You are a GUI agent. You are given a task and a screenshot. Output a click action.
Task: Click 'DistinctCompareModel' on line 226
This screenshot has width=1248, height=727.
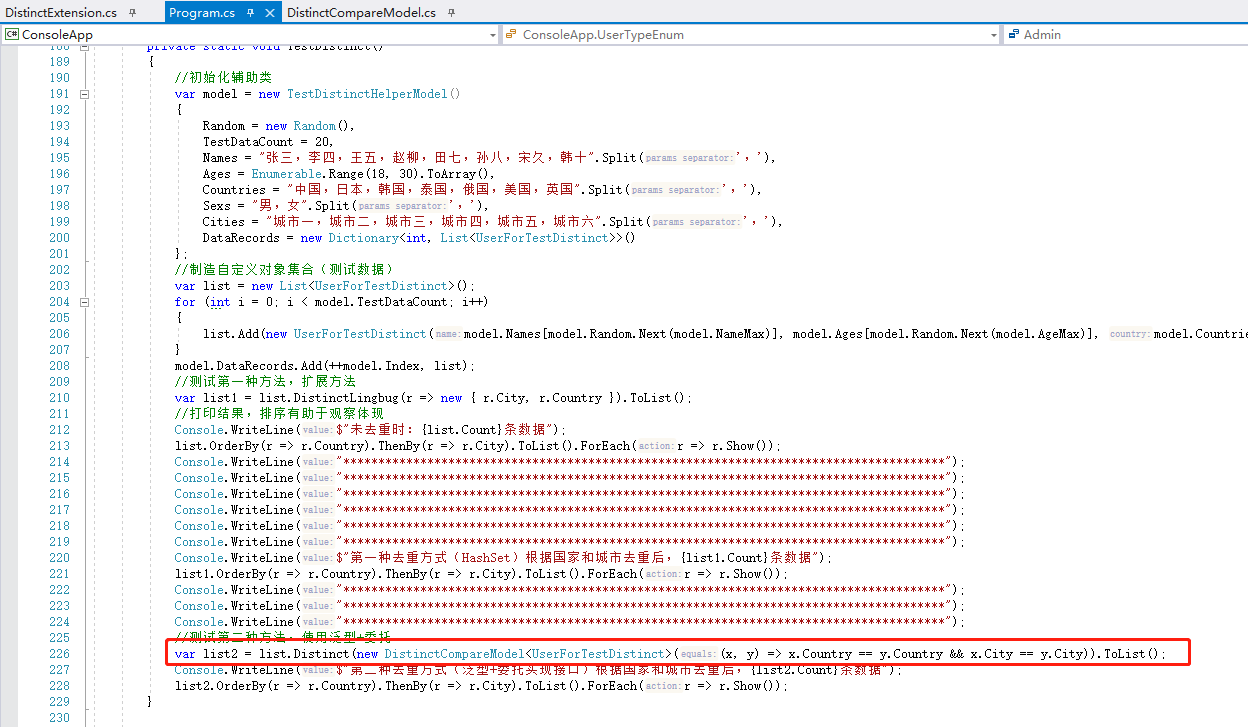coord(454,654)
